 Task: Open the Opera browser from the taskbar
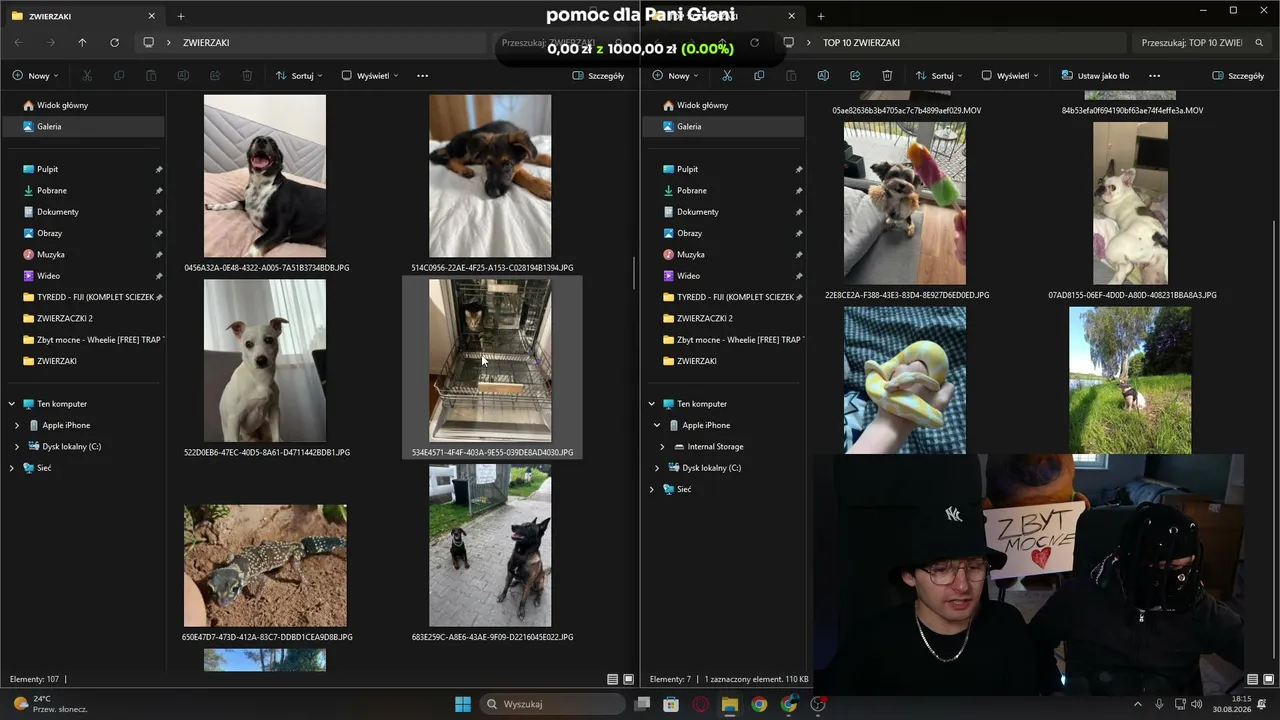click(701, 704)
